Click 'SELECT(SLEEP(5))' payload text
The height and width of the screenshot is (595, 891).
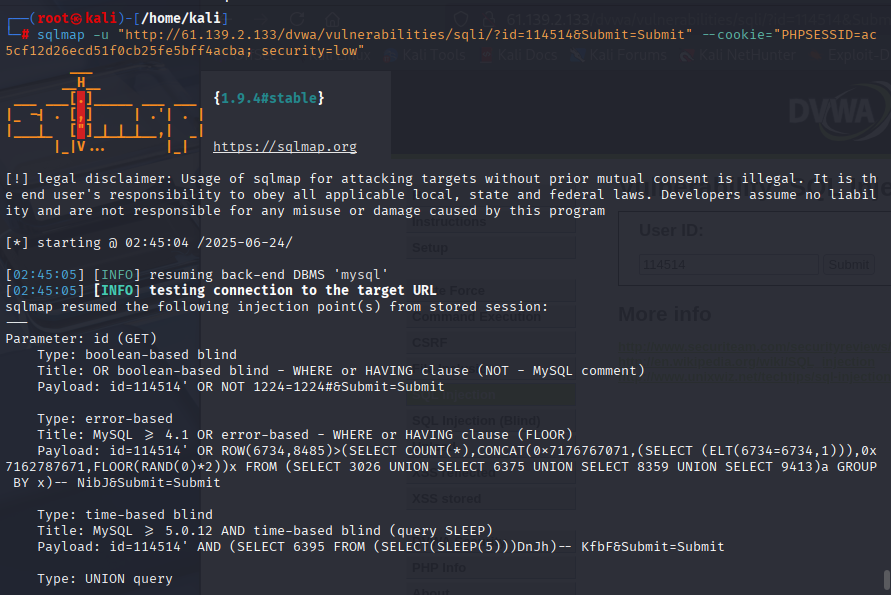(x=445, y=547)
